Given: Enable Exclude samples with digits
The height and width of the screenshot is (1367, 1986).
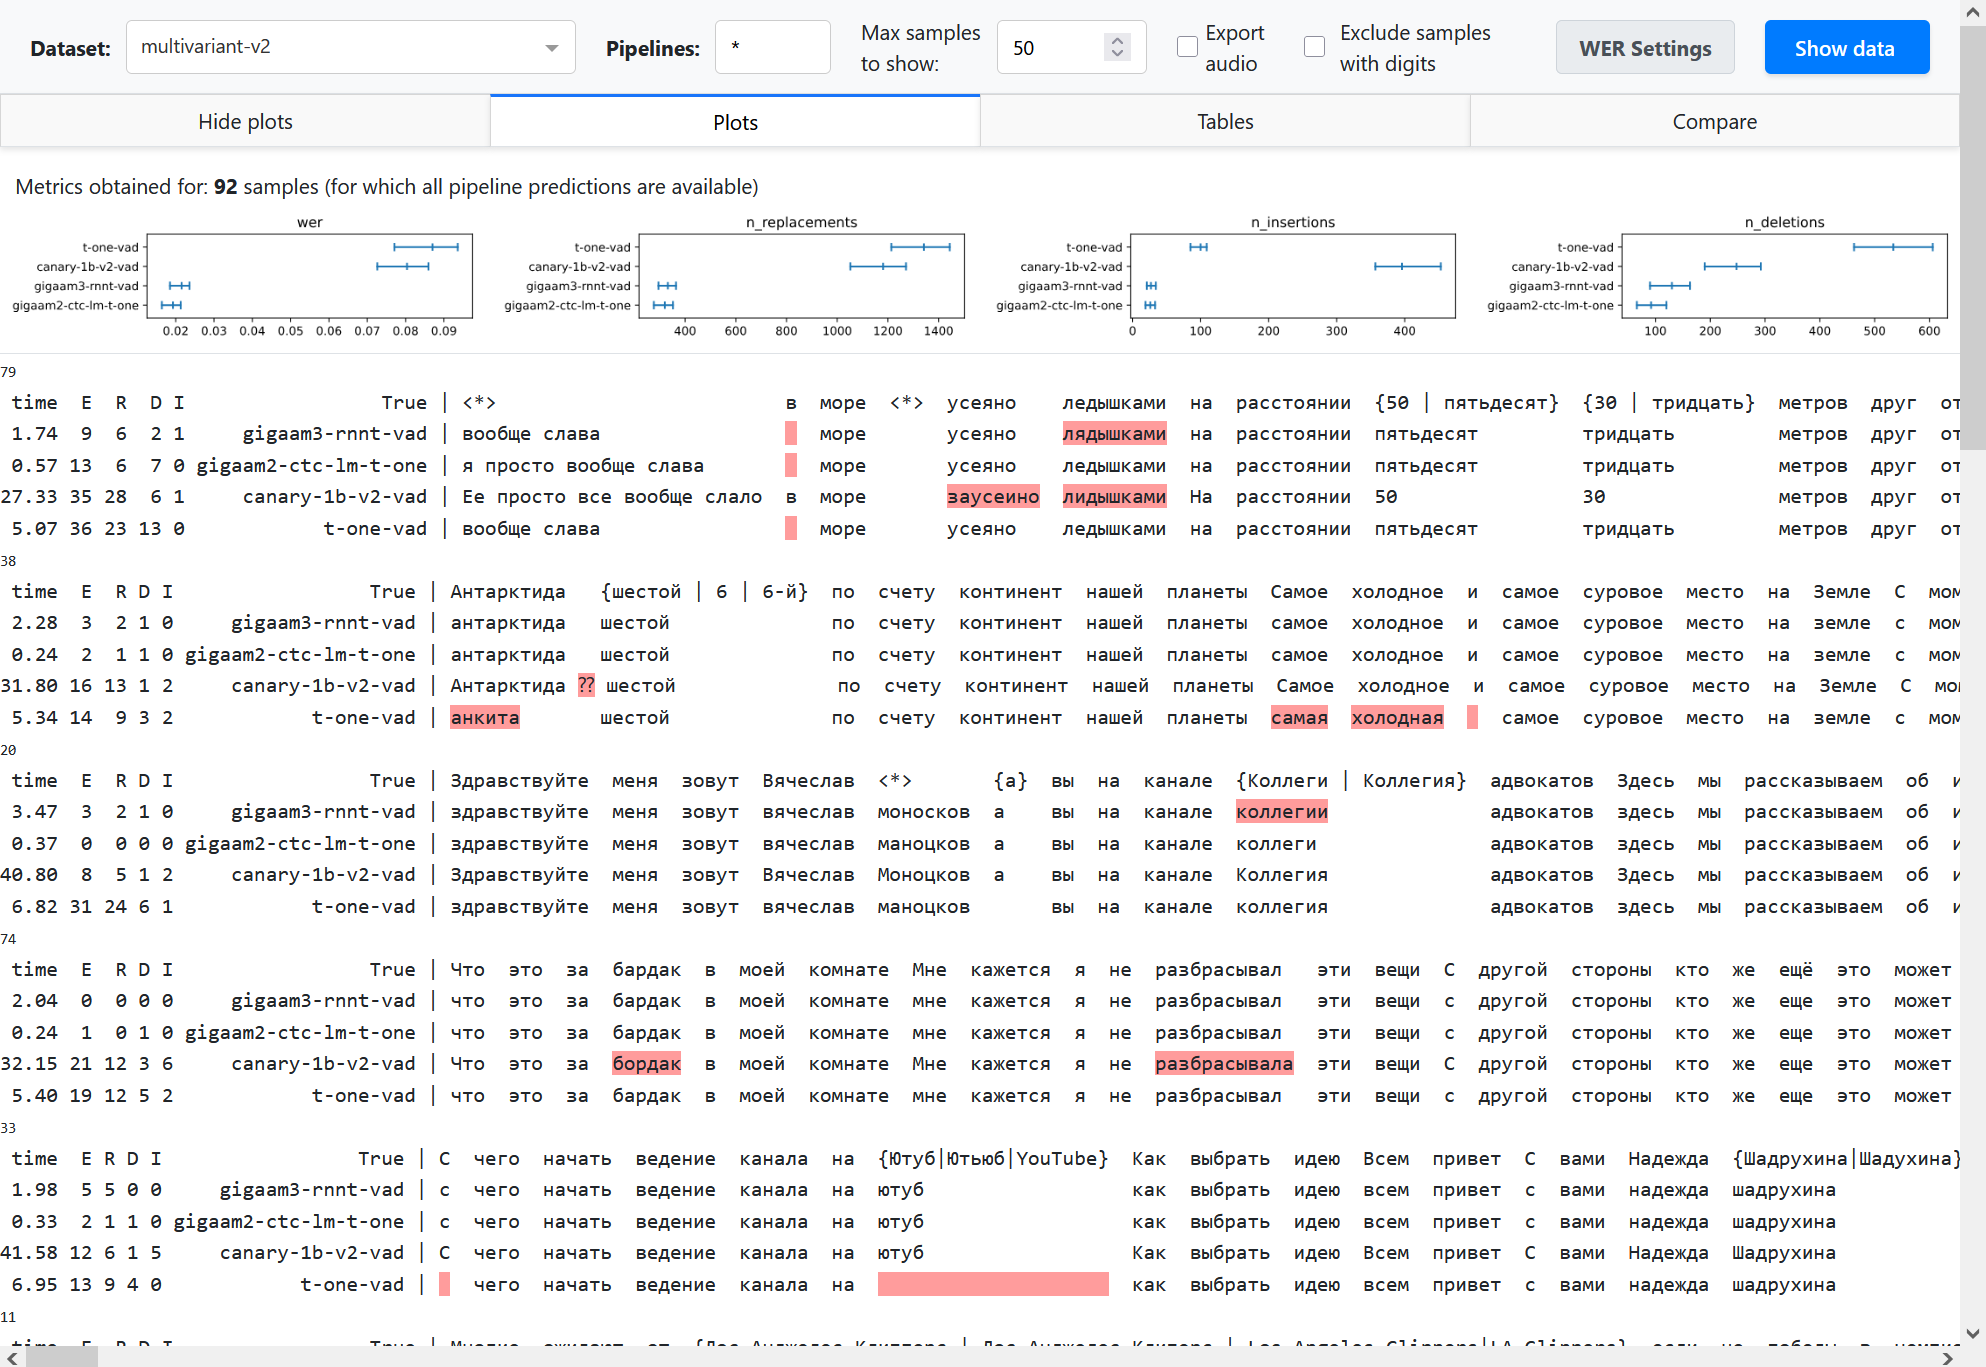Looking at the screenshot, I should [x=1313, y=46].
